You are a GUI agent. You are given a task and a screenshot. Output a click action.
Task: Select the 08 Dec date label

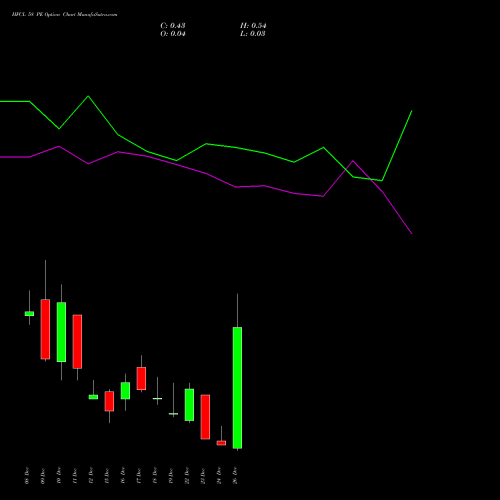(27, 475)
